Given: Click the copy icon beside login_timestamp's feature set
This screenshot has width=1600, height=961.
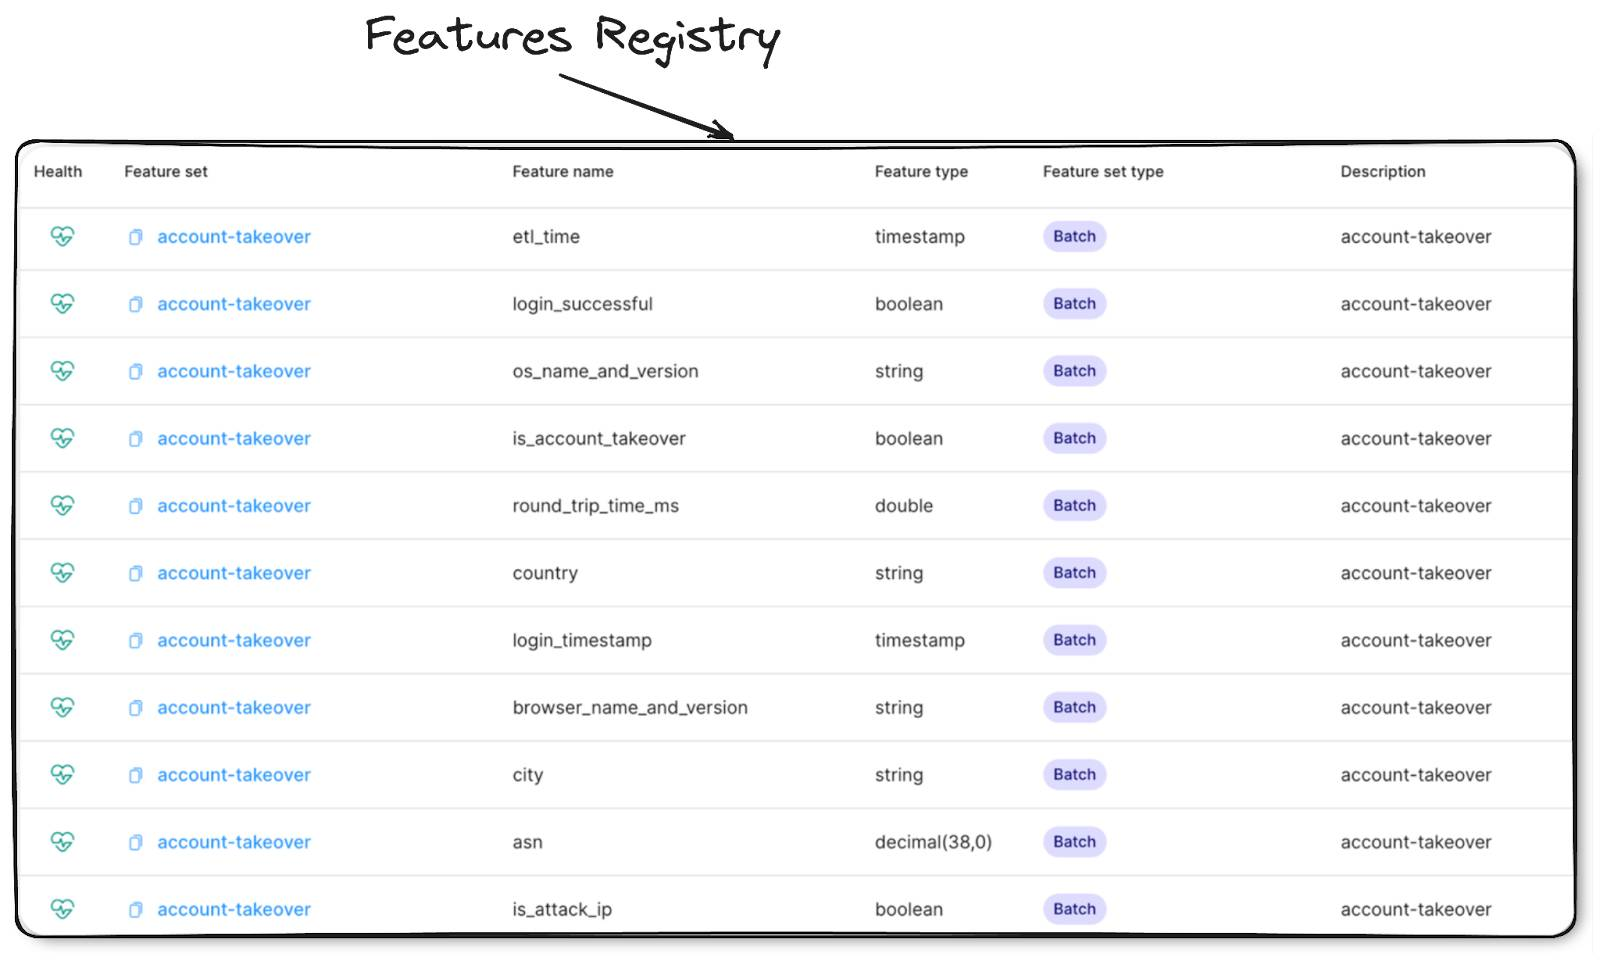Looking at the screenshot, I should click(x=135, y=640).
